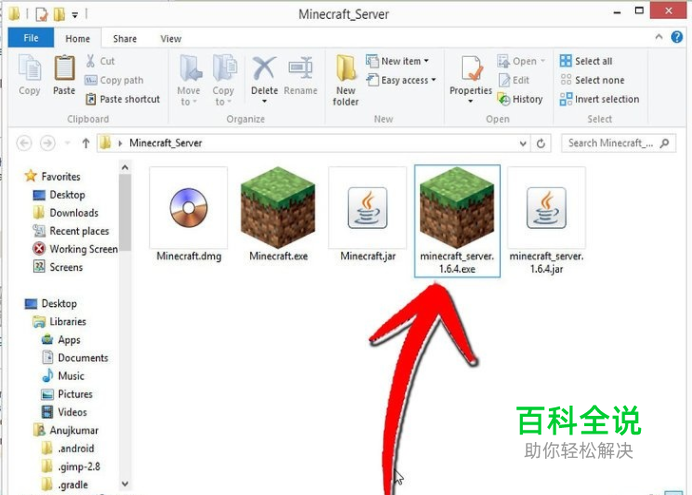692x495 pixels.
Task: Select the Minecraft.dmg file
Action: (x=189, y=214)
